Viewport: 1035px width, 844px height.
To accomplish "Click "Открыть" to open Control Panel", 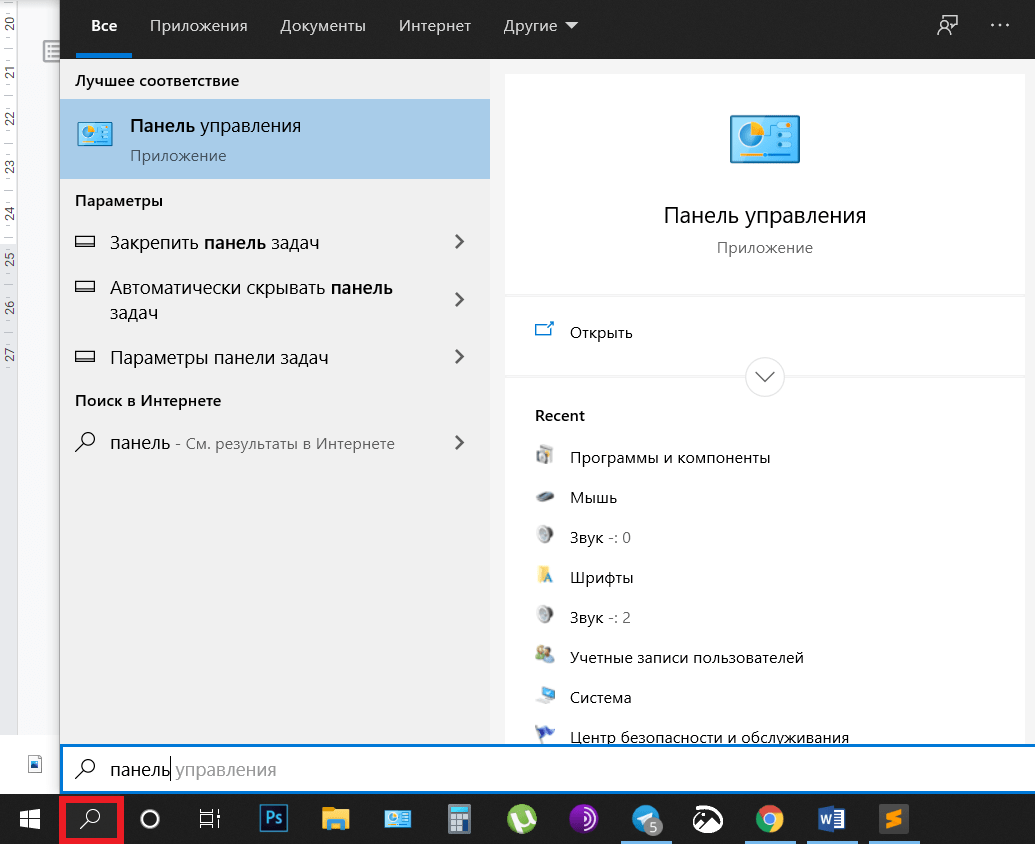I will tap(601, 332).
